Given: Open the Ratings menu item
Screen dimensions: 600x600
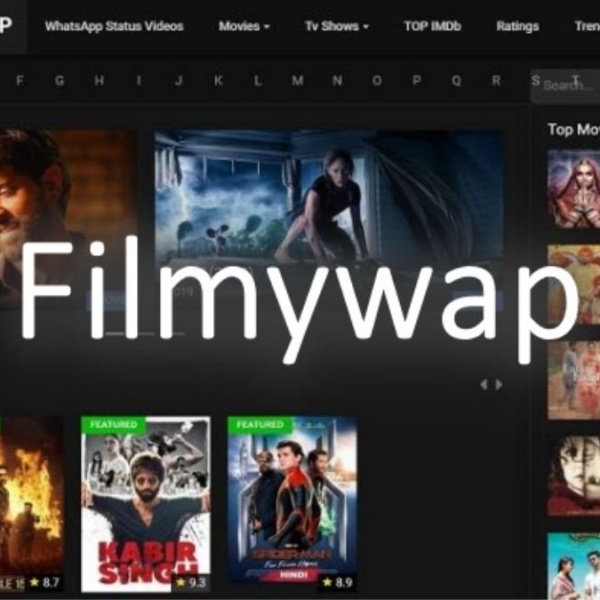Looking at the screenshot, I should coord(517,26).
